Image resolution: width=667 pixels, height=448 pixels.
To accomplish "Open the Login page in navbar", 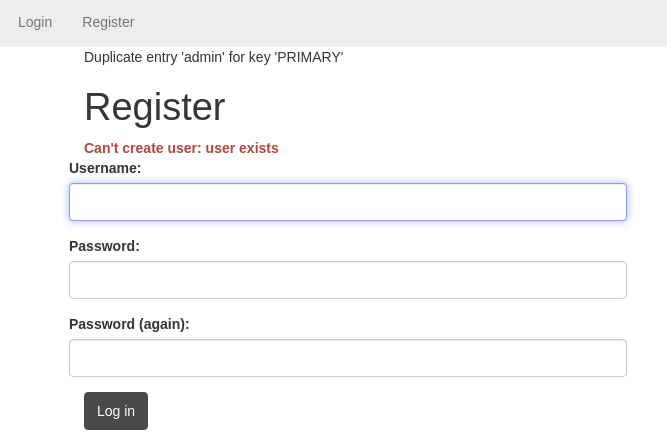I will pyautogui.click(x=35, y=22).
